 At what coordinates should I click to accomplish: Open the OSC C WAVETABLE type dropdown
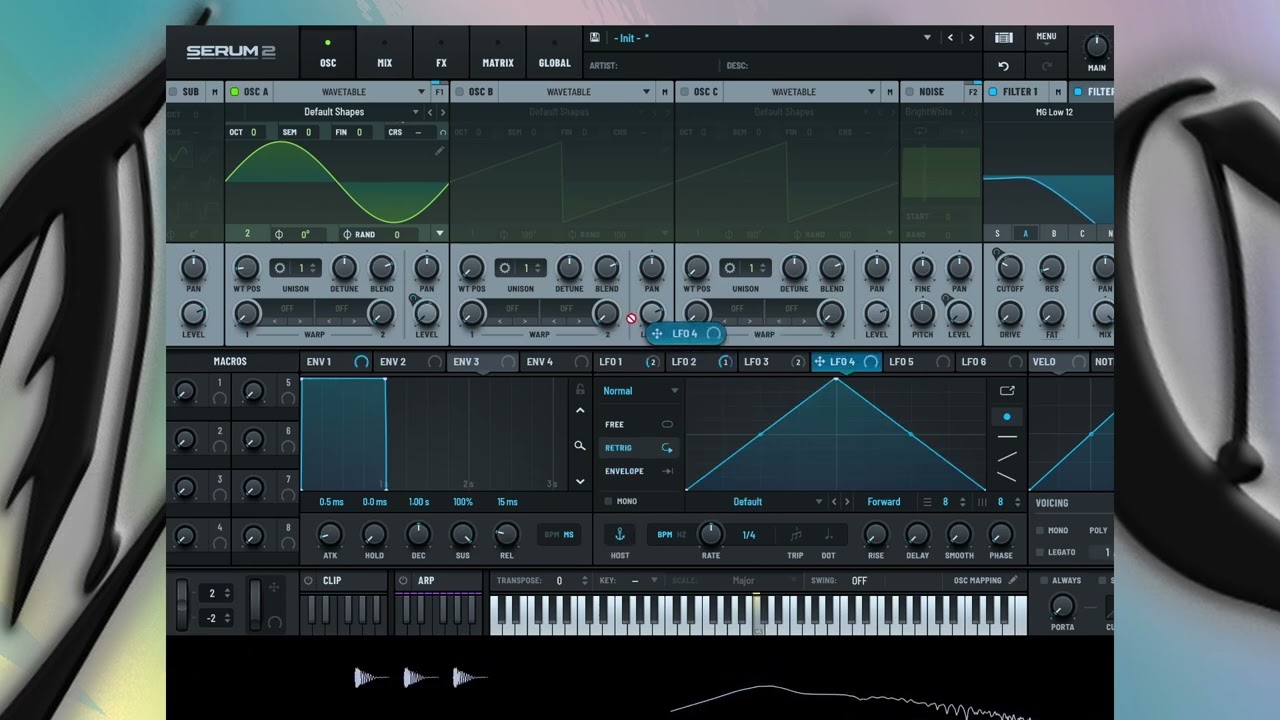click(871, 91)
